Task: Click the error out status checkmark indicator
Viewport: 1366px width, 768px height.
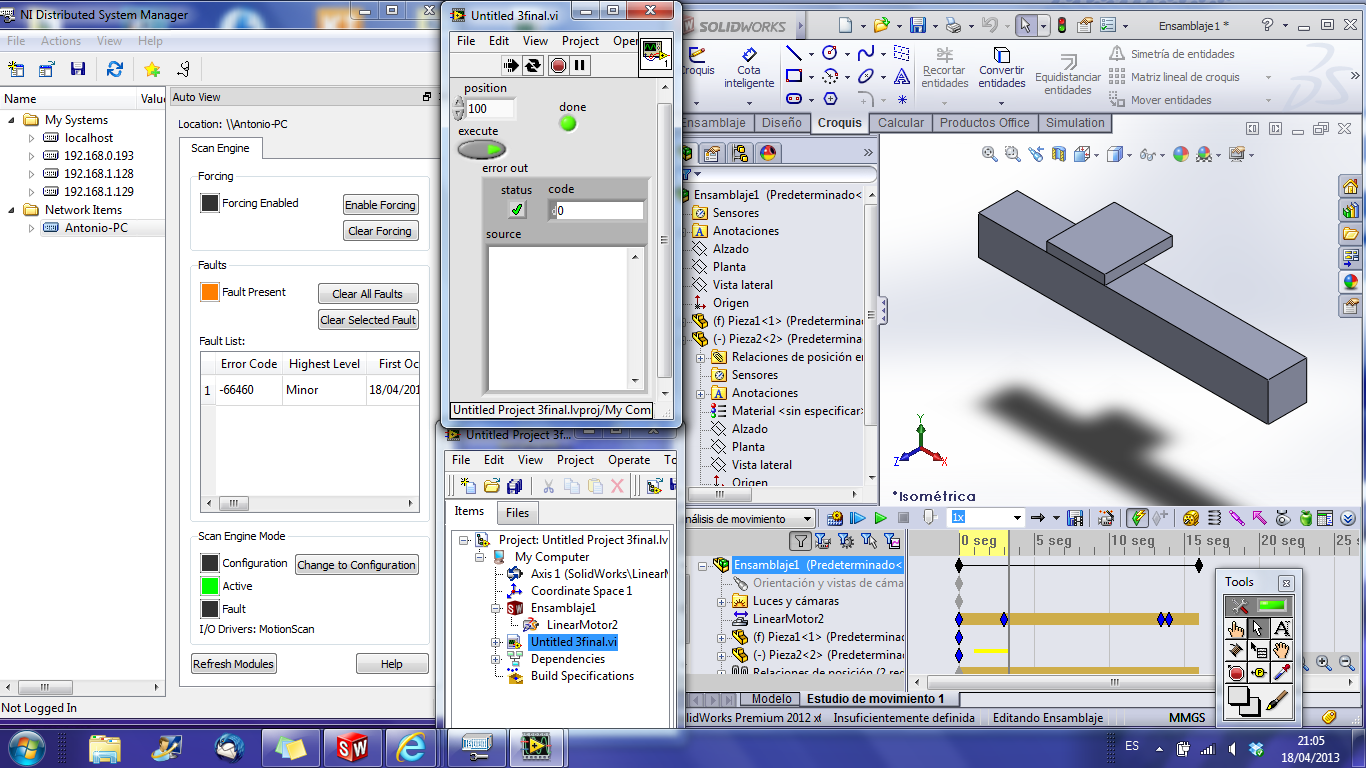Action: tap(517, 210)
